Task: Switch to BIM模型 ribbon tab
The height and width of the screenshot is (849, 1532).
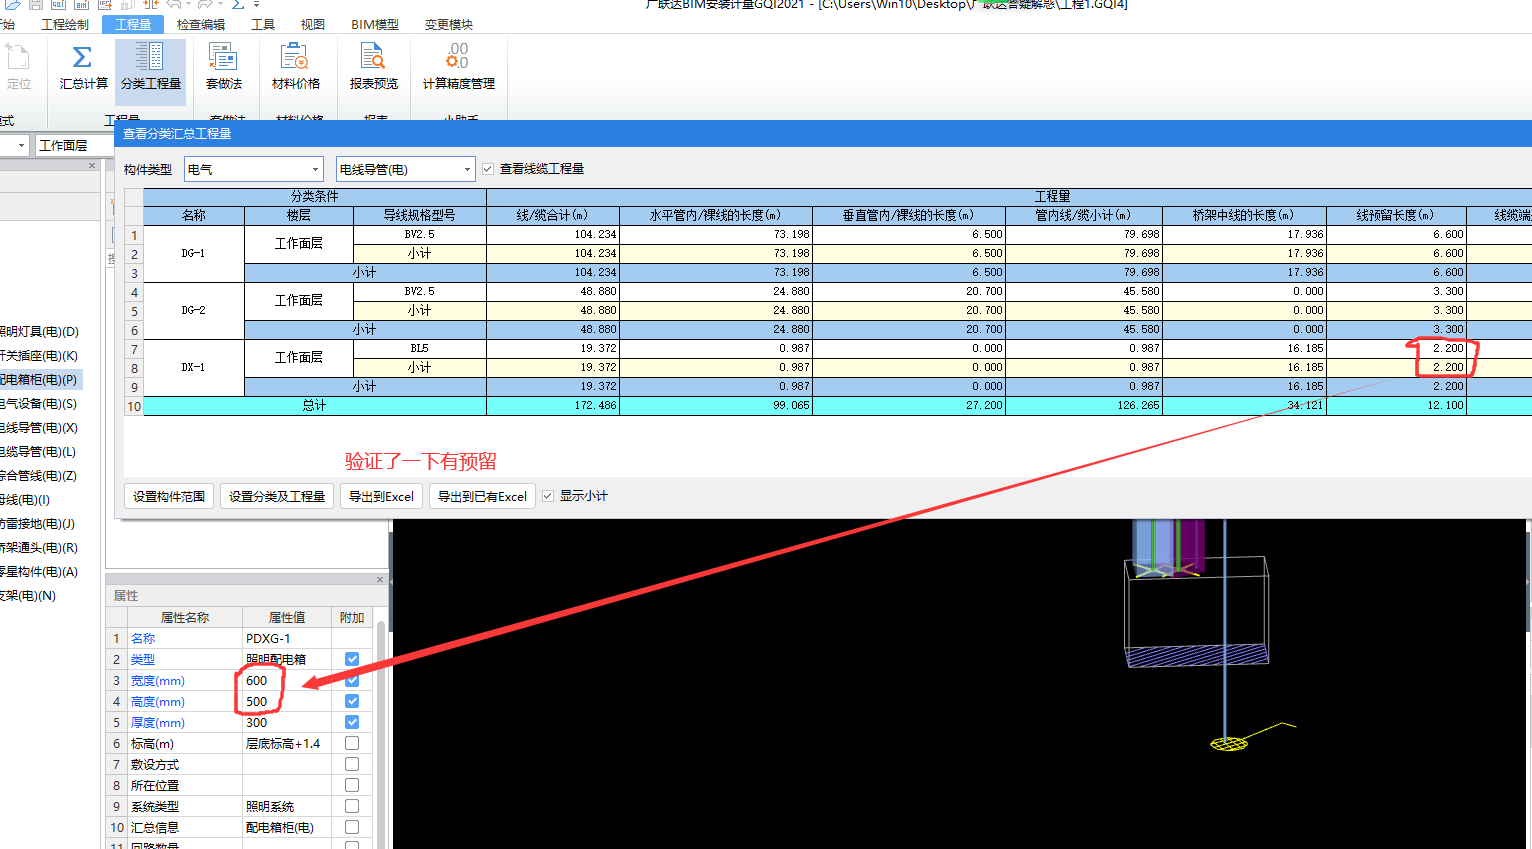Action: click(x=375, y=24)
